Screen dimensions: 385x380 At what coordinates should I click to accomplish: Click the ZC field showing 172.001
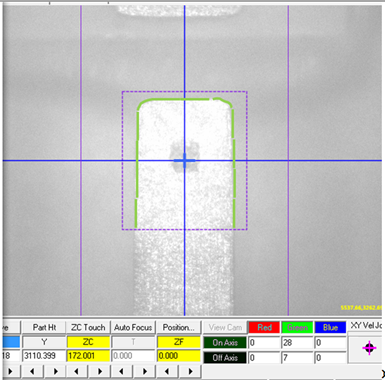88,356
